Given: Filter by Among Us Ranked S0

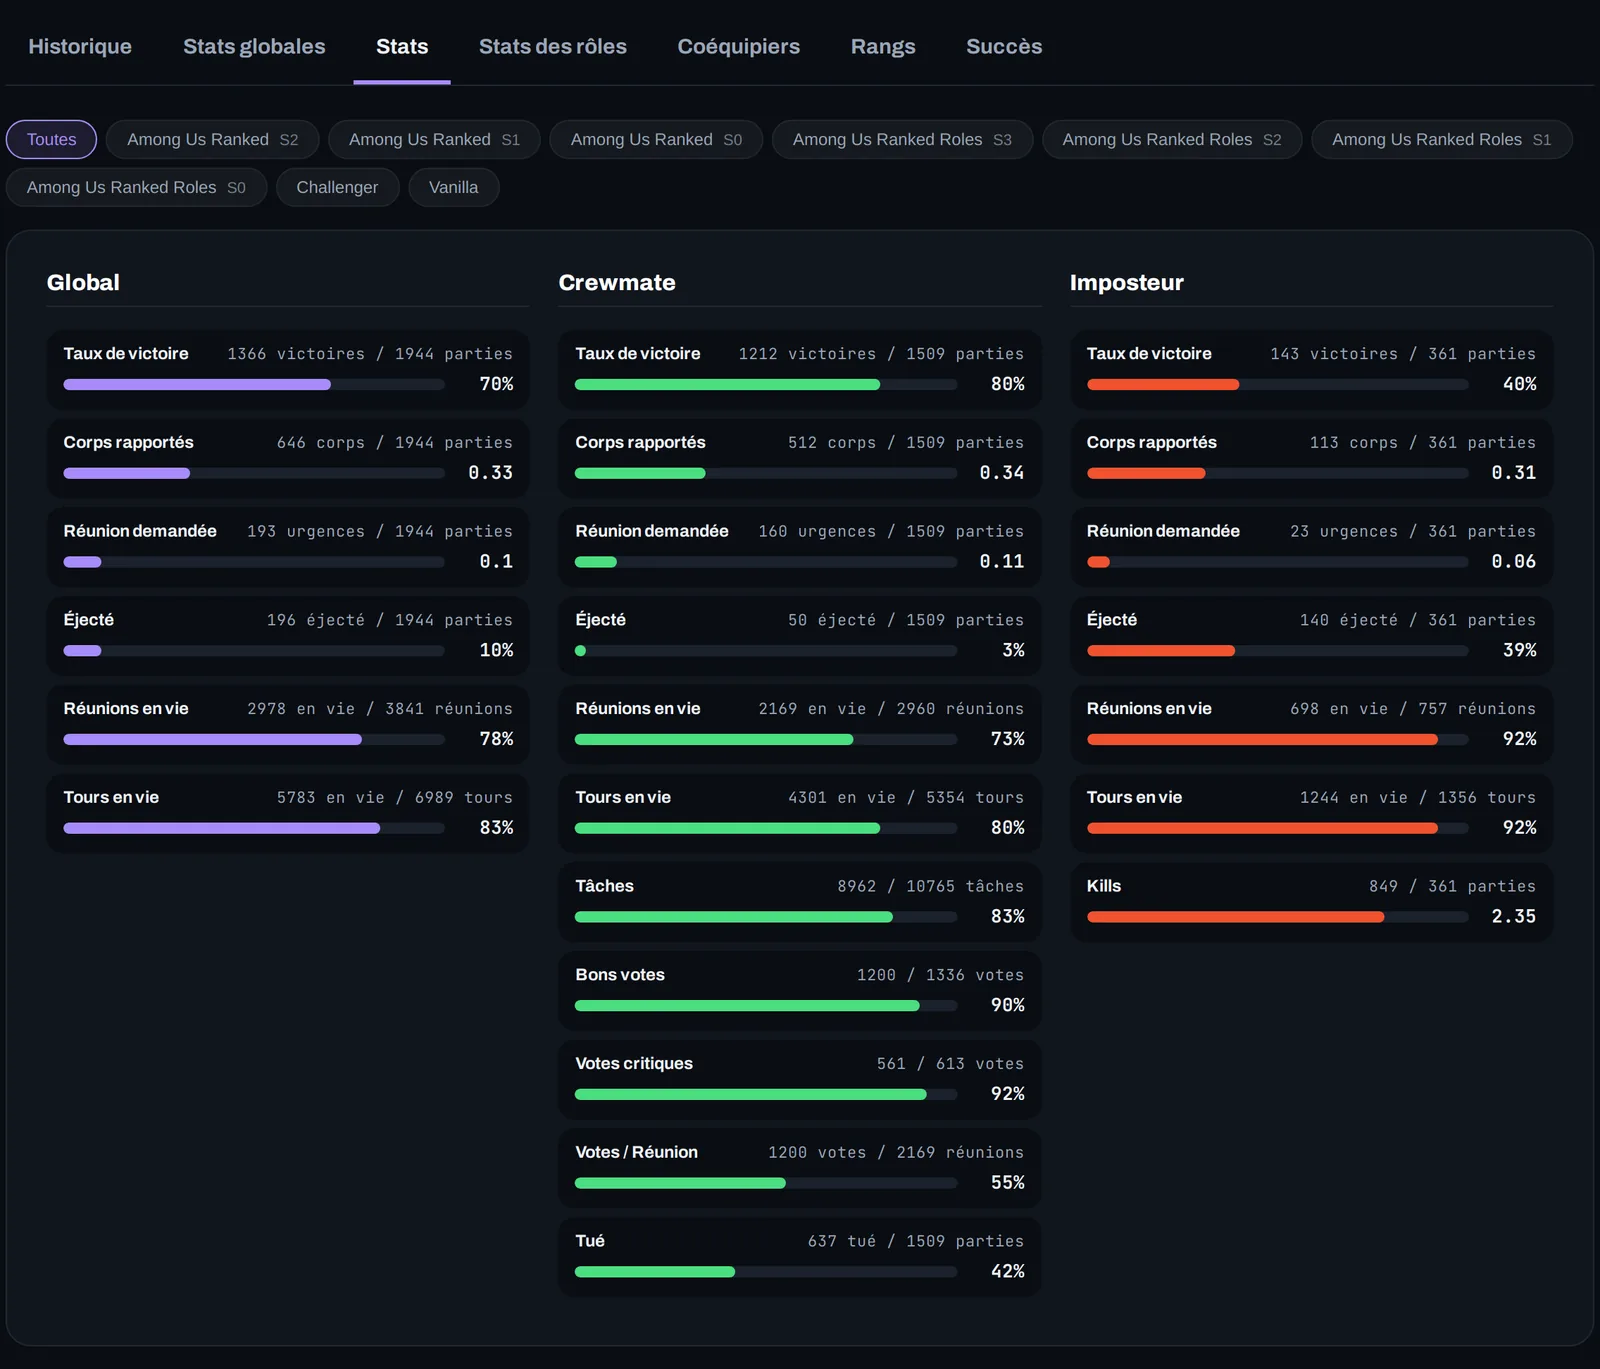Looking at the screenshot, I should click(x=656, y=139).
